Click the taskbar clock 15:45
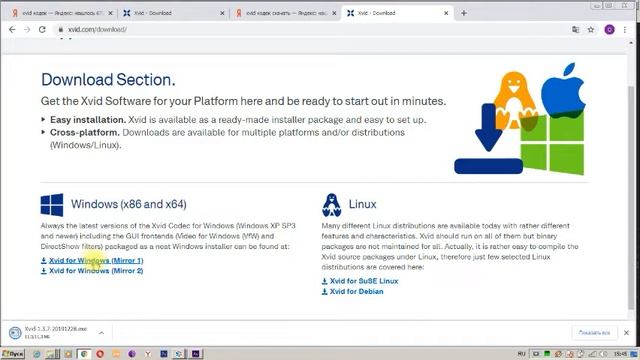The width and height of the screenshot is (640, 360). click(620, 354)
